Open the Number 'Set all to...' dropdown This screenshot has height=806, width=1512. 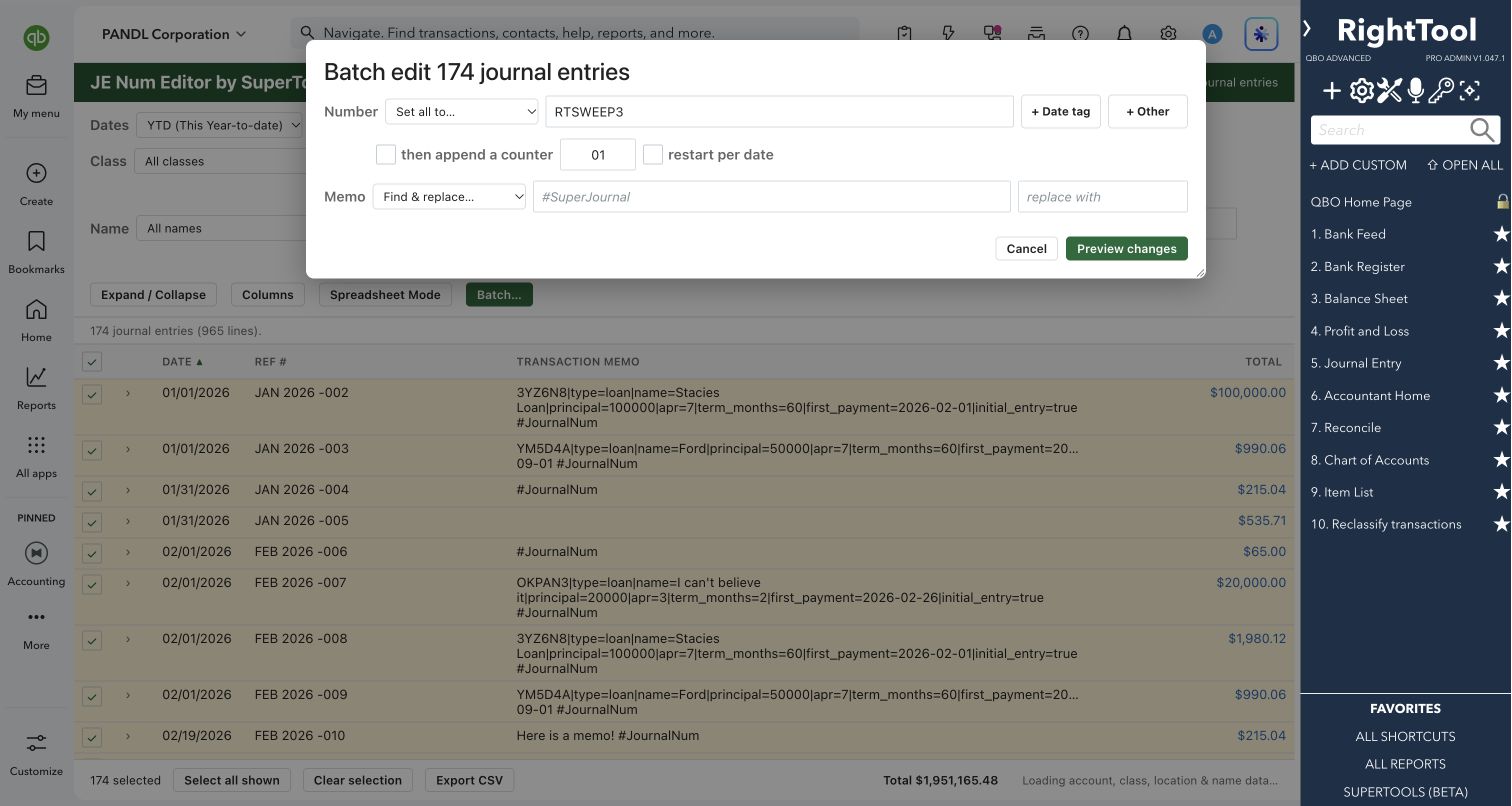[x=462, y=112]
